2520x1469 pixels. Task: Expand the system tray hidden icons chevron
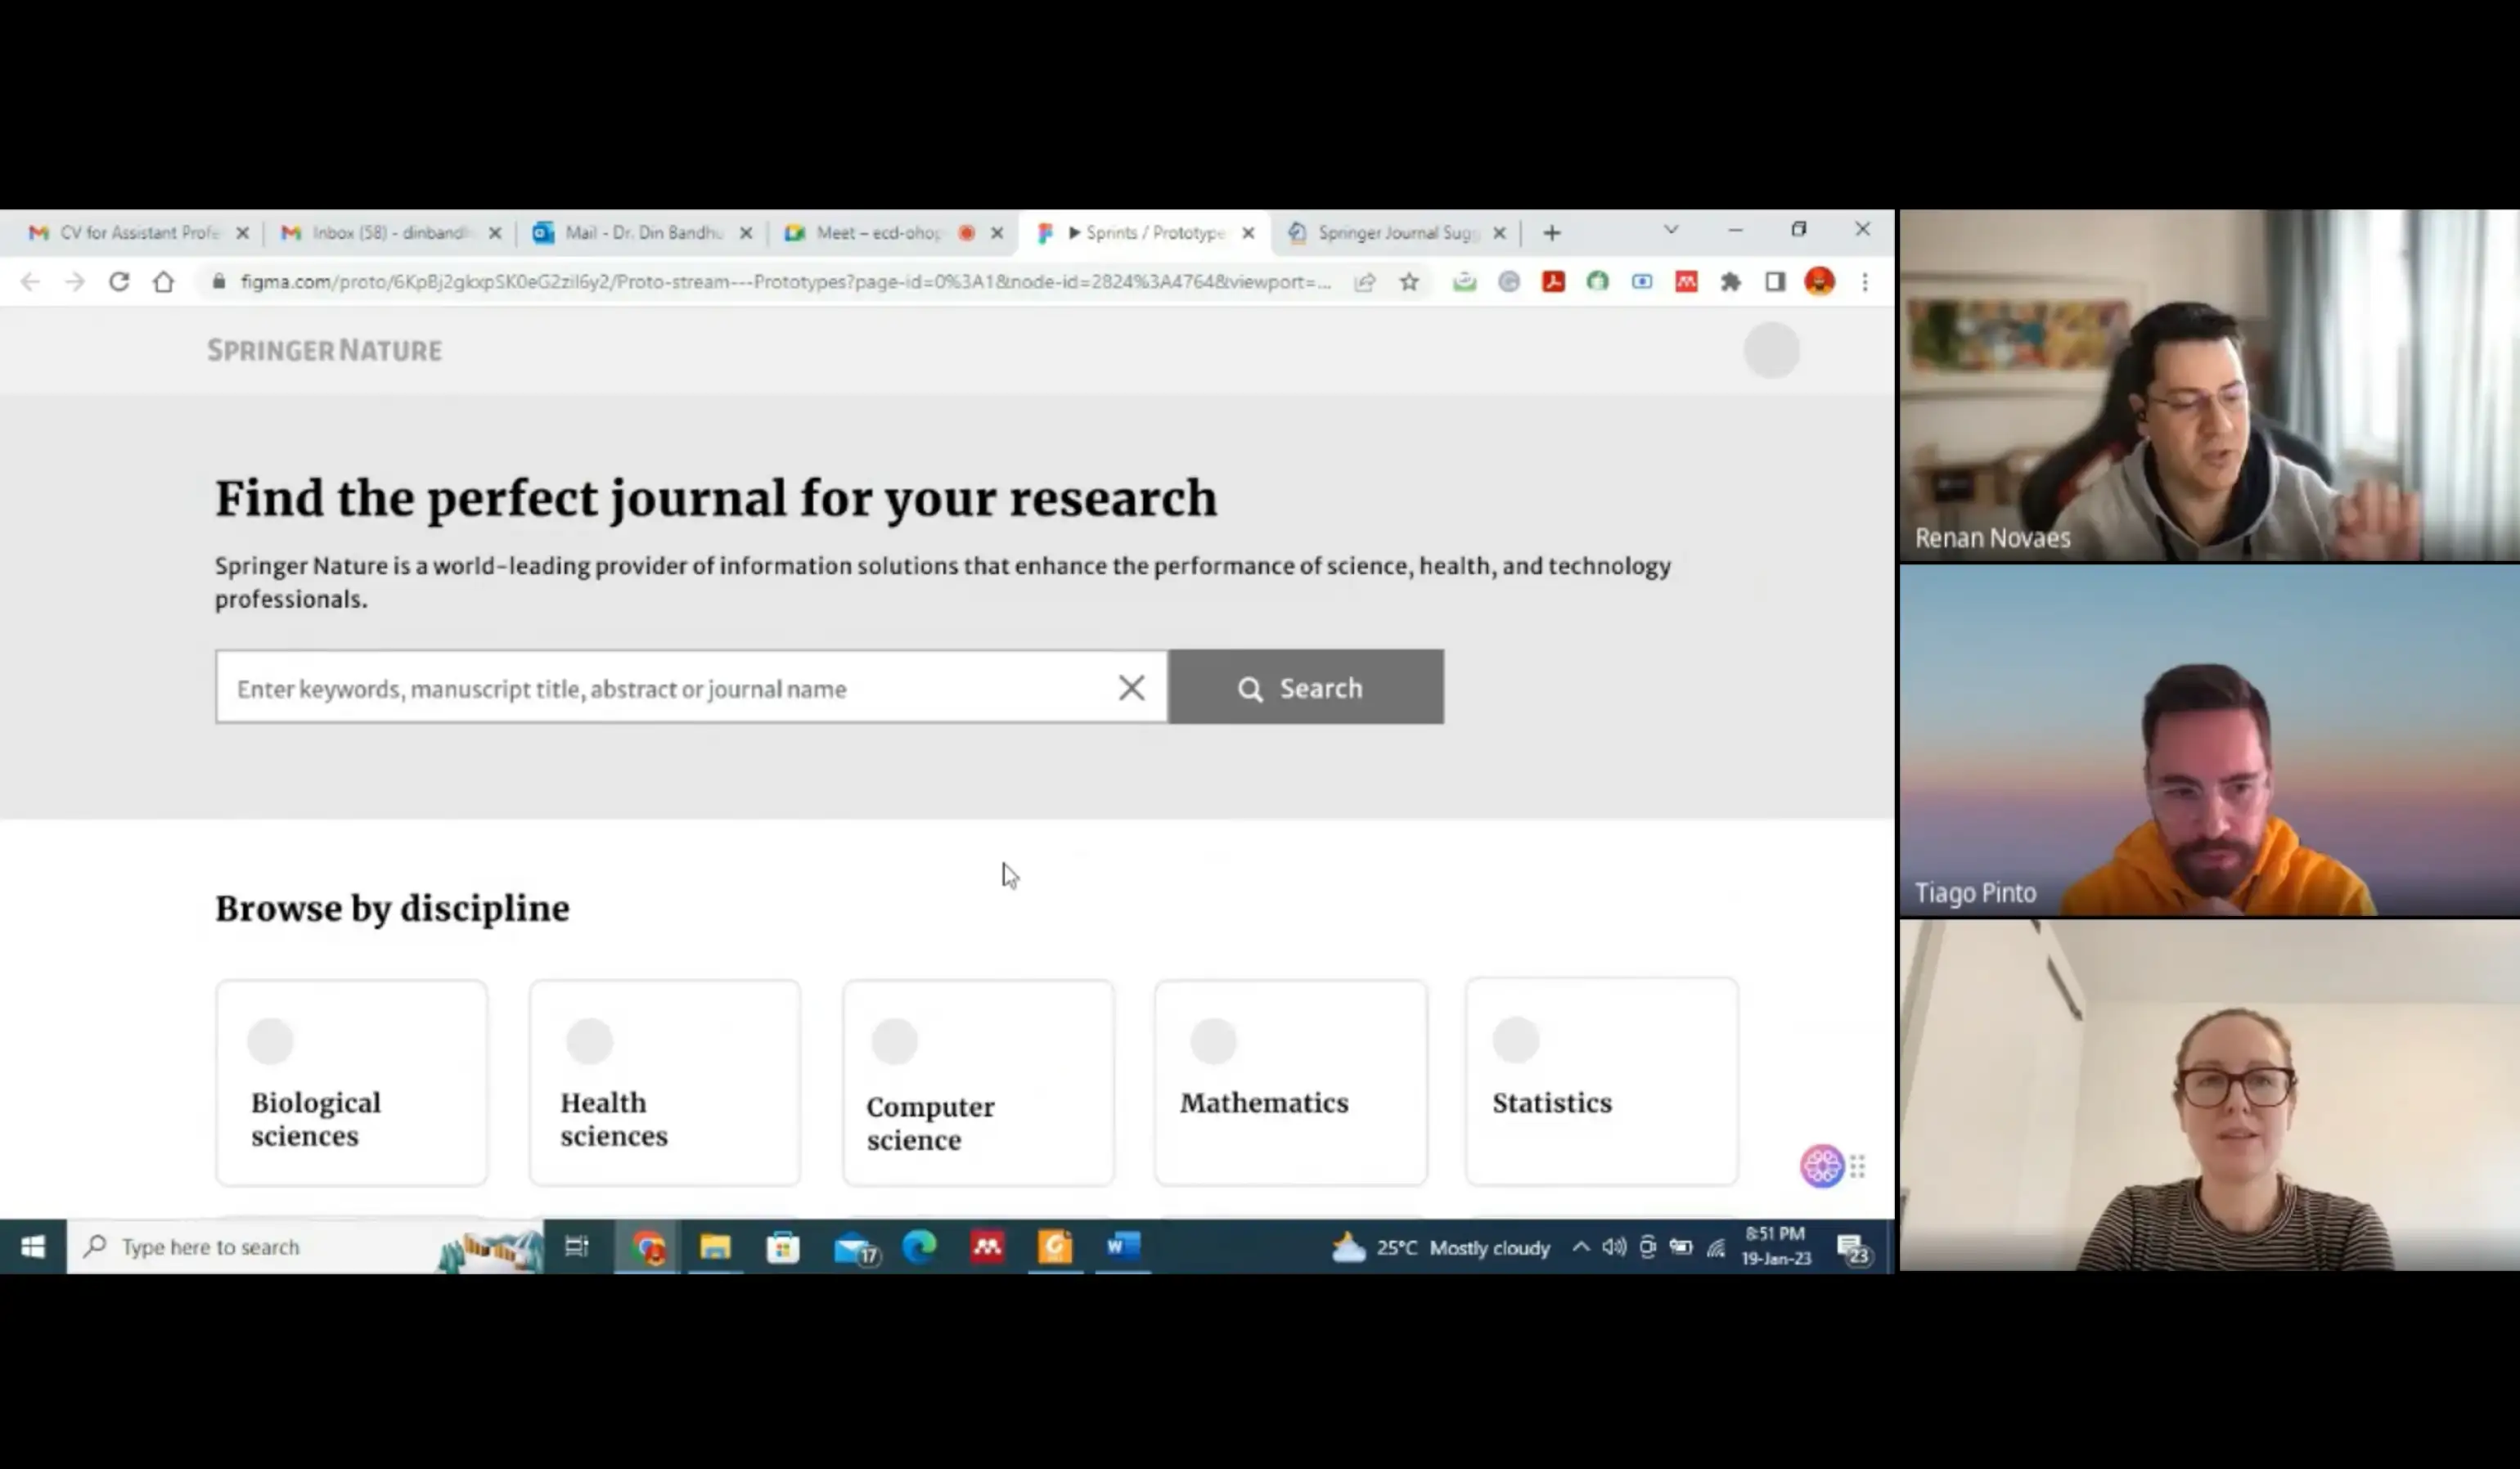[1580, 1247]
